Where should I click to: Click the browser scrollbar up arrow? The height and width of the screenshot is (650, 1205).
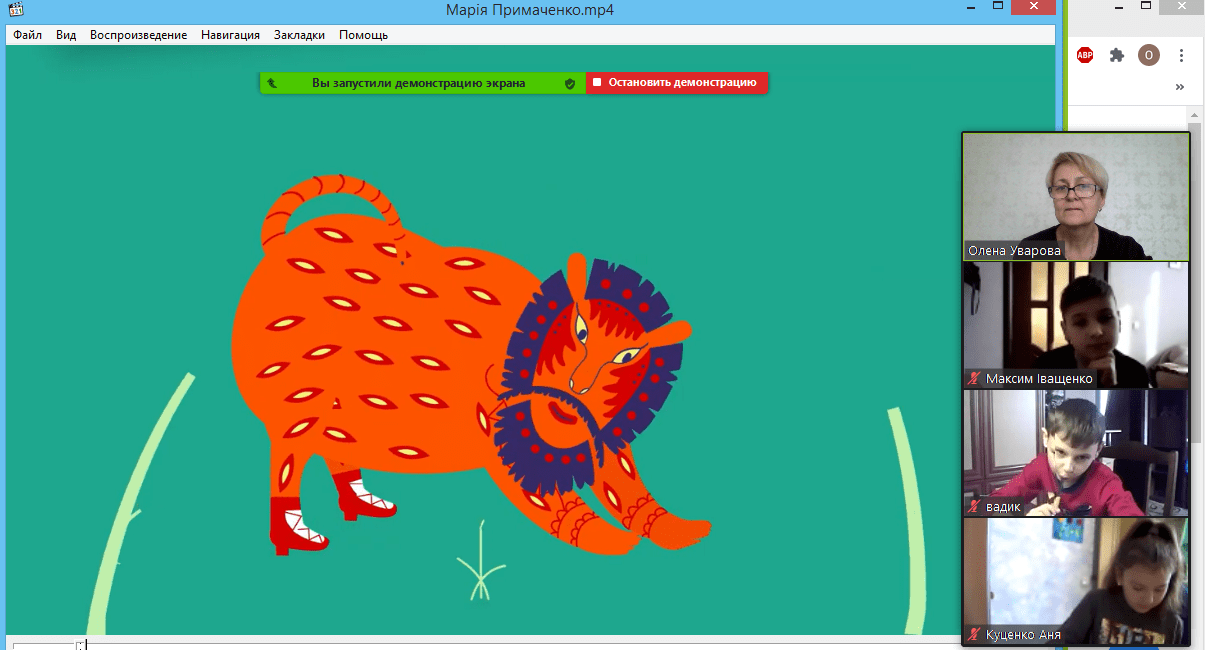(1196, 115)
